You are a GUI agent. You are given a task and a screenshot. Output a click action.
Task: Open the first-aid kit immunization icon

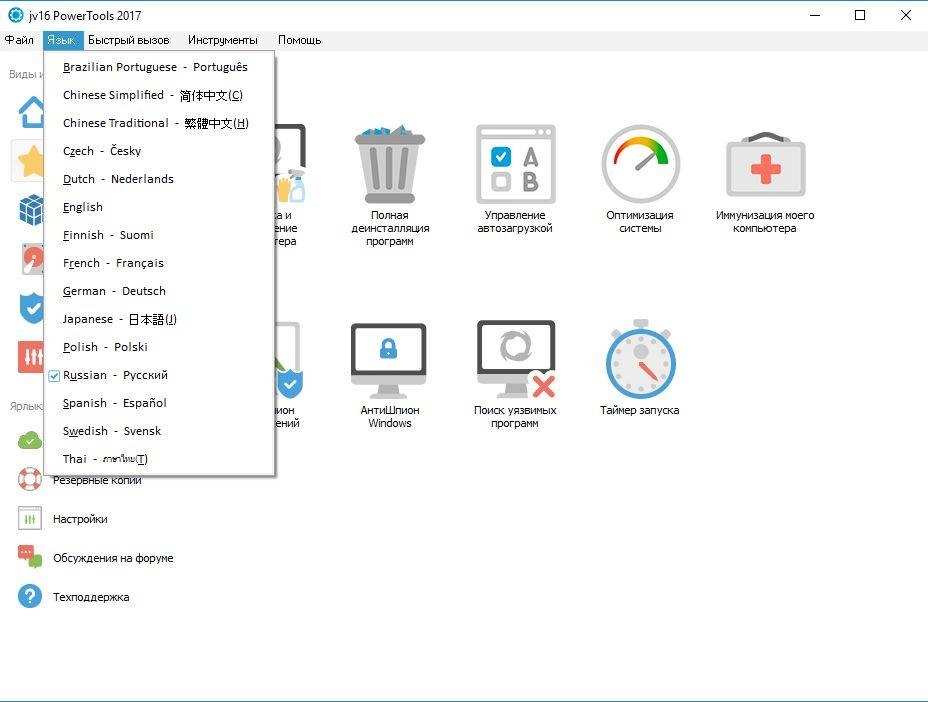pos(765,164)
